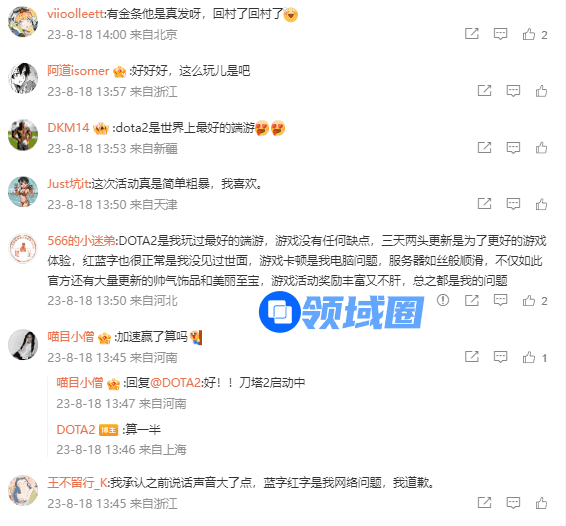Visit DOTA2 blogger's profile name
Screen dimensions: 566x526
click(75, 430)
